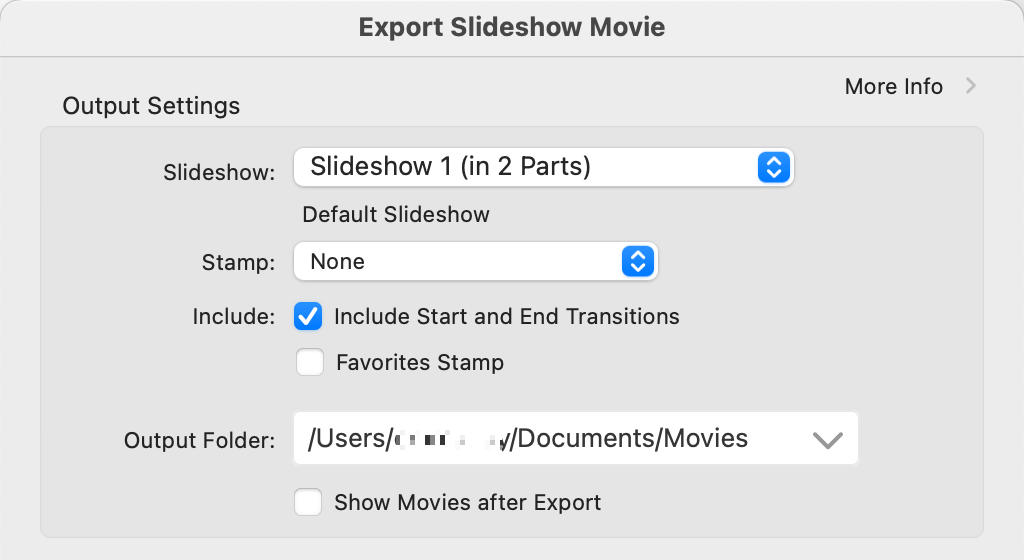Click the Include: field label

tap(233, 317)
